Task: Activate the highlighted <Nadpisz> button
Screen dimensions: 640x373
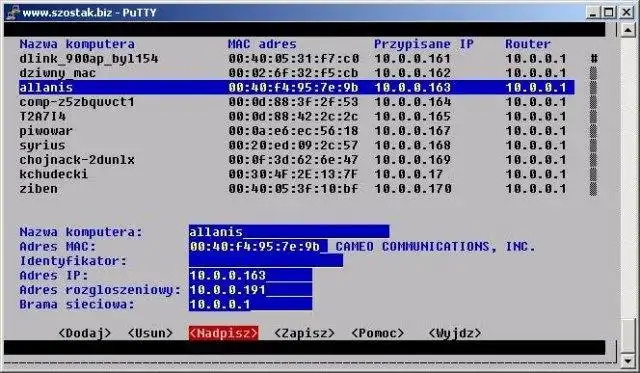Action: click(x=224, y=333)
